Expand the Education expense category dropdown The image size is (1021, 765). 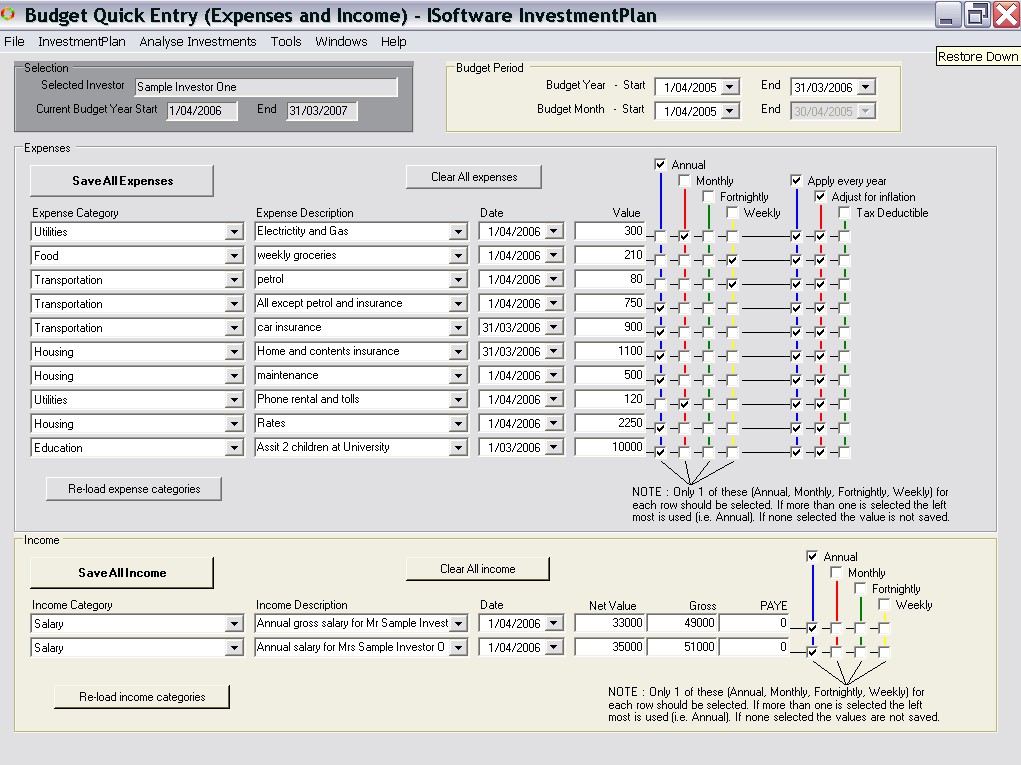234,448
